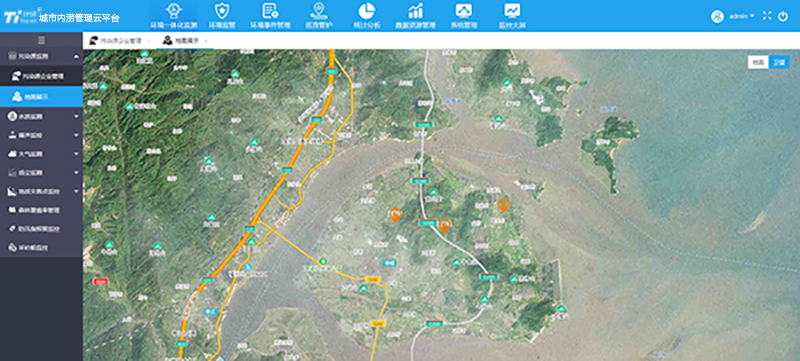Open the 环境监管 shield icon
800x361 pixels.
coord(221,10)
